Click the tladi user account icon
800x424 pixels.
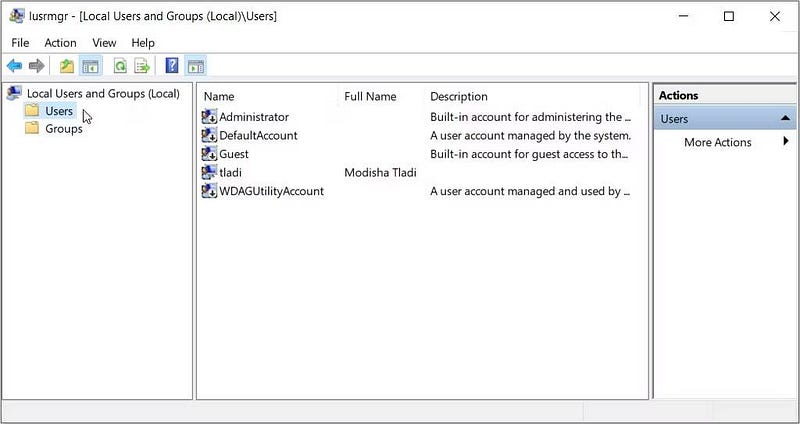point(209,172)
